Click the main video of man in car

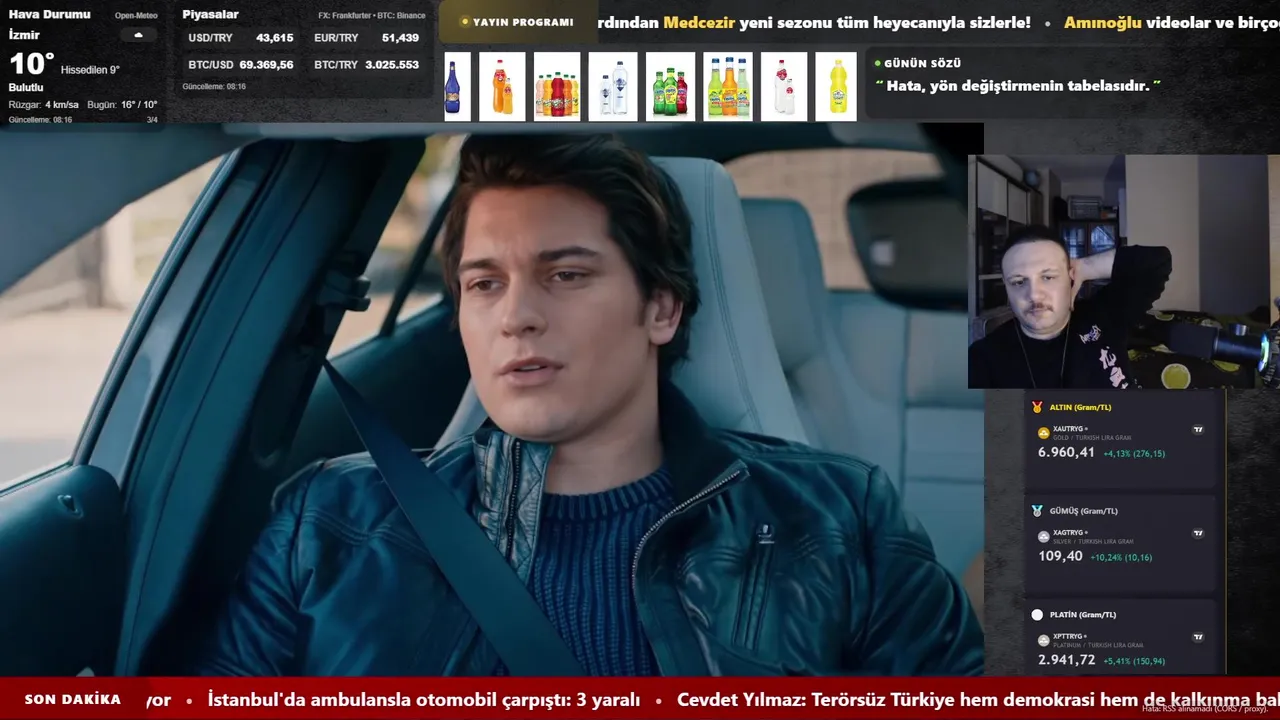(x=490, y=400)
